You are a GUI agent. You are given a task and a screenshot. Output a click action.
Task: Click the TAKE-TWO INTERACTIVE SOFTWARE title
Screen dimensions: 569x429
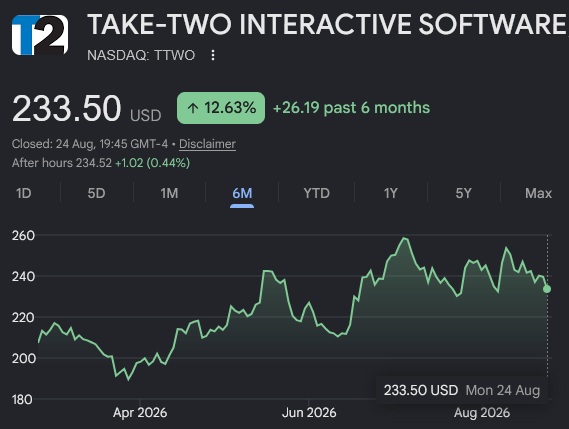(x=328, y=24)
